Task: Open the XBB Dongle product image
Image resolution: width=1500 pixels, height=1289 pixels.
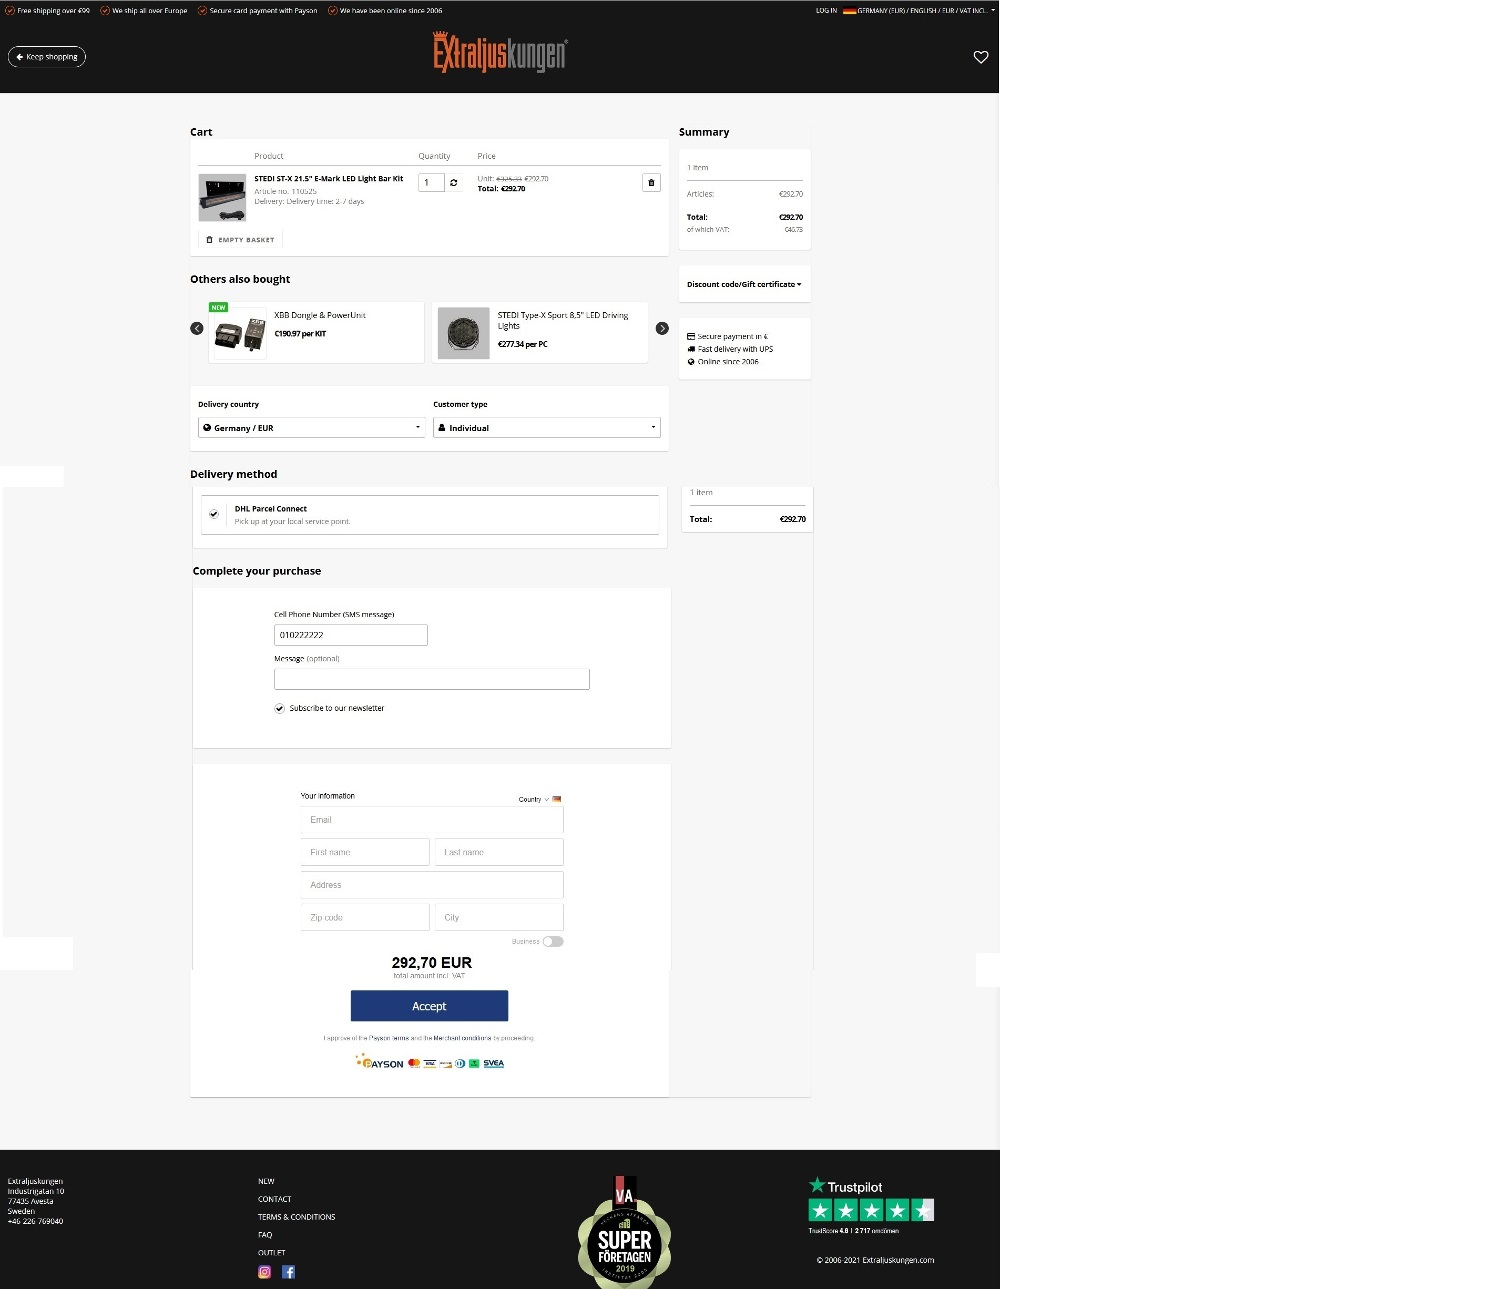Action: click(x=241, y=334)
